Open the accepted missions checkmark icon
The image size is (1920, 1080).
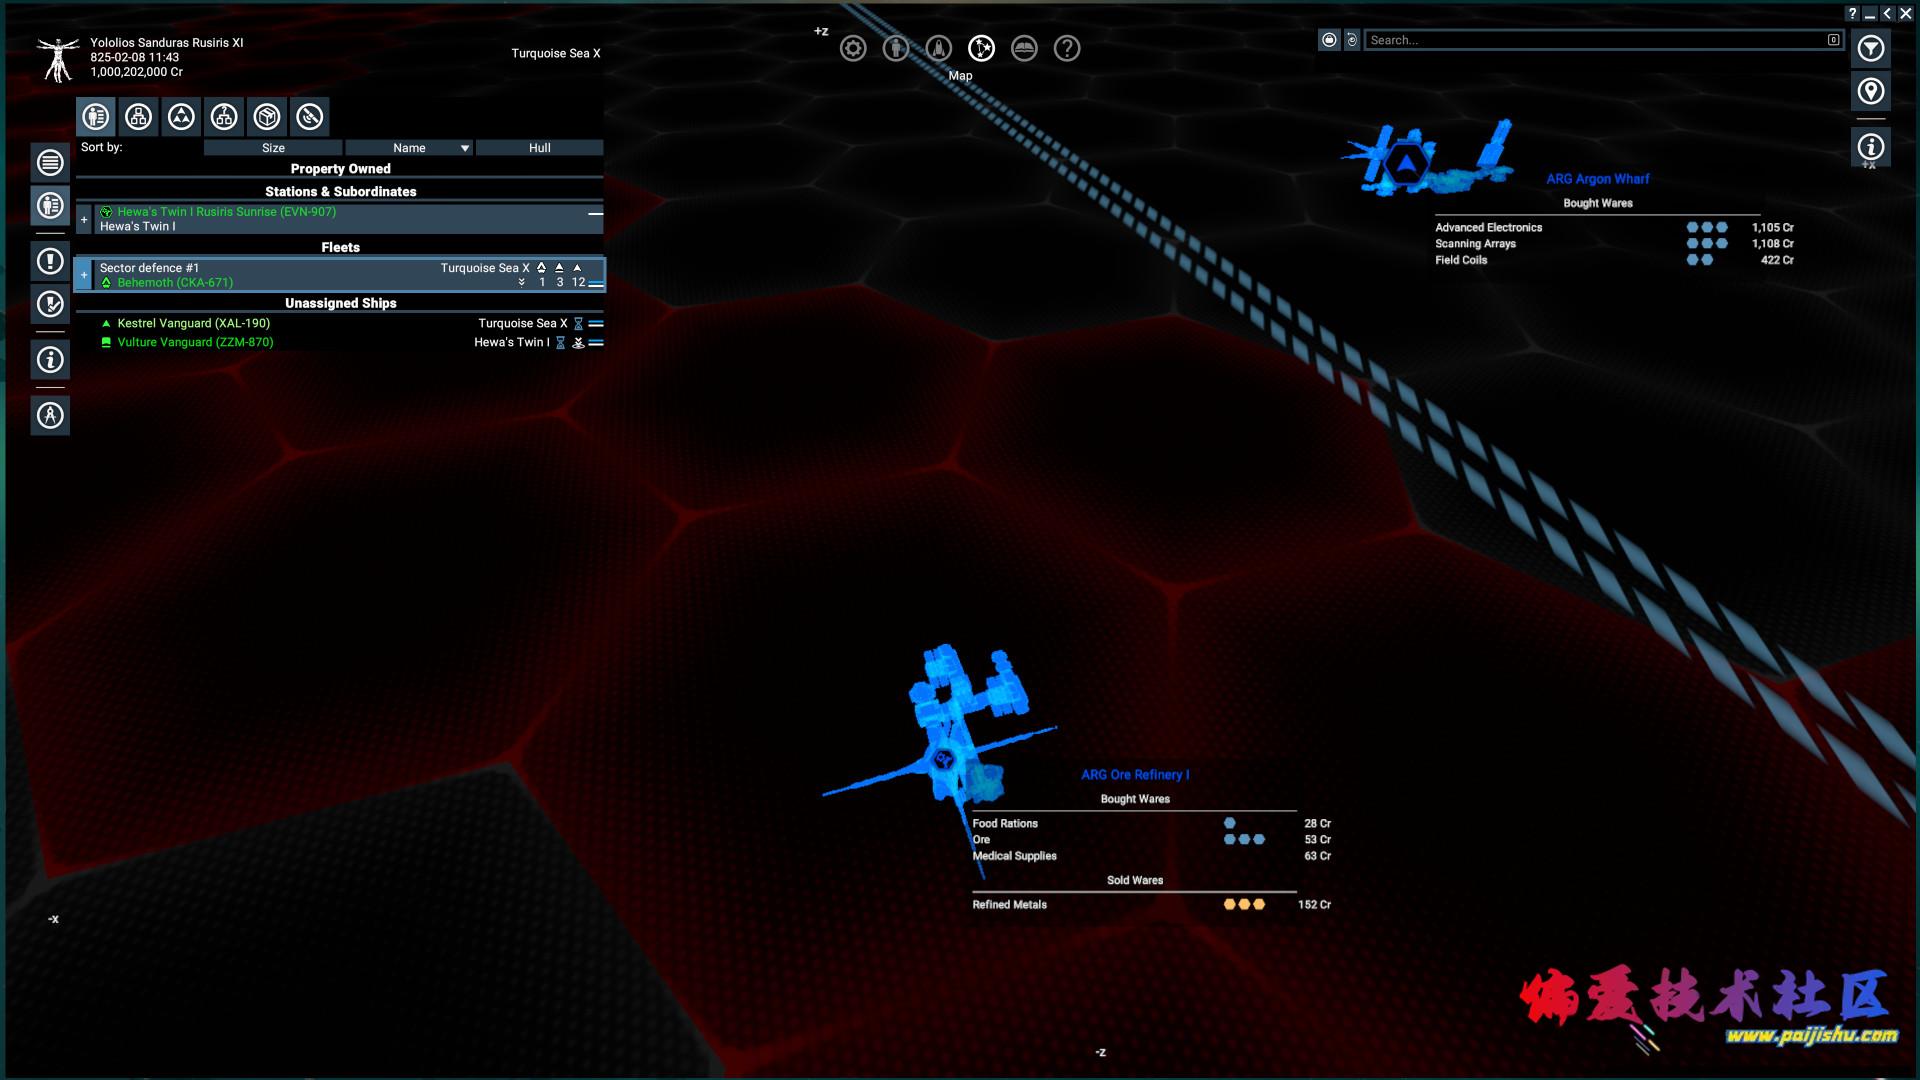pyautogui.click(x=50, y=304)
